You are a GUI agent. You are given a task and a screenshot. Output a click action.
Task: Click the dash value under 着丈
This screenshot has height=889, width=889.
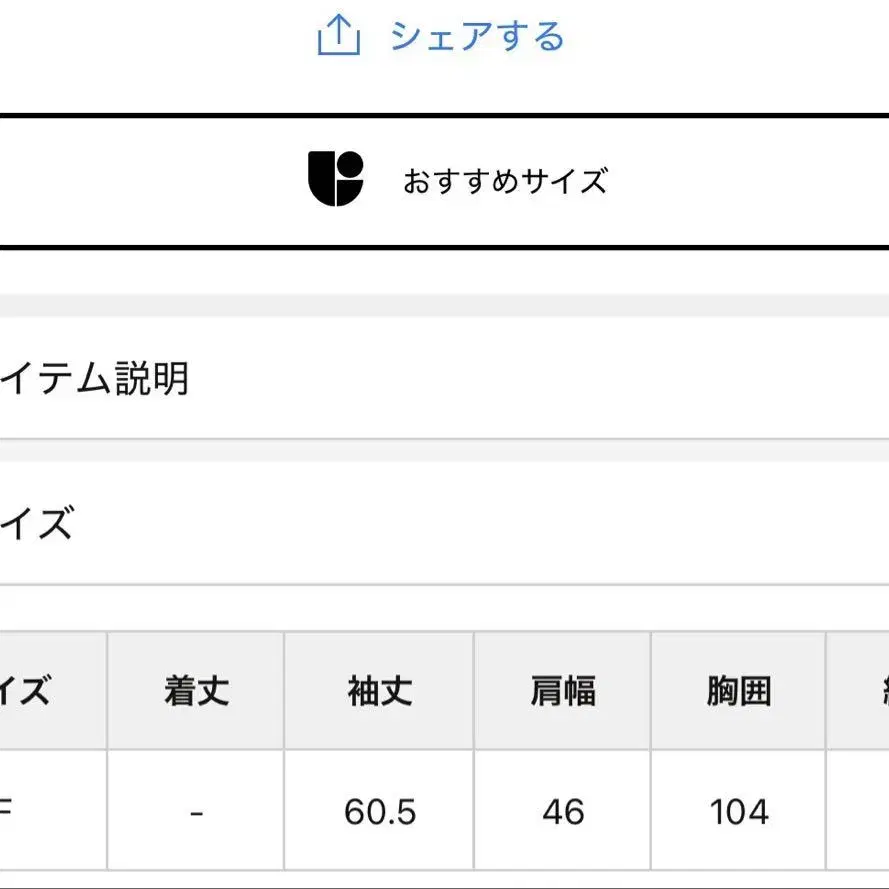(x=196, y=811)
